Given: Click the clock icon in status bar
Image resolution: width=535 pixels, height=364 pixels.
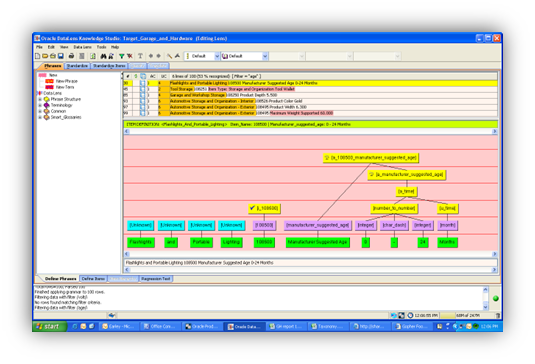Looking at the screenshot, I should click(x=410, y=316).
